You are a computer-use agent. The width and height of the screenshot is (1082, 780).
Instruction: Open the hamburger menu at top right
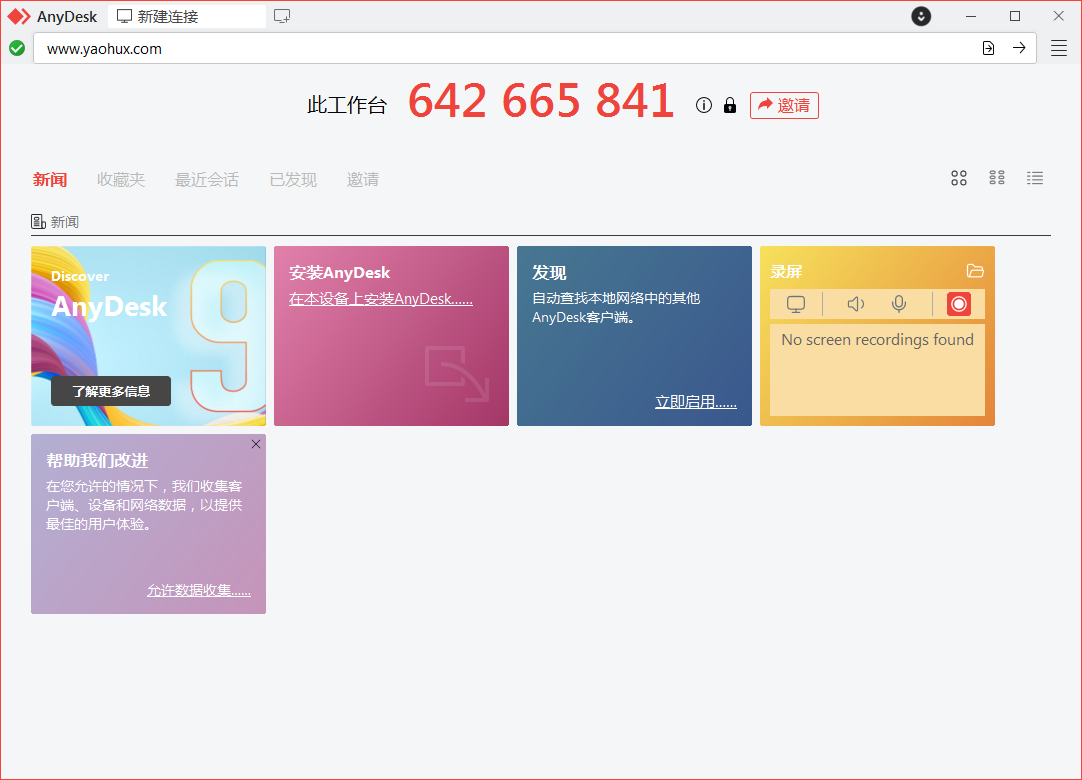[1058, 47]
